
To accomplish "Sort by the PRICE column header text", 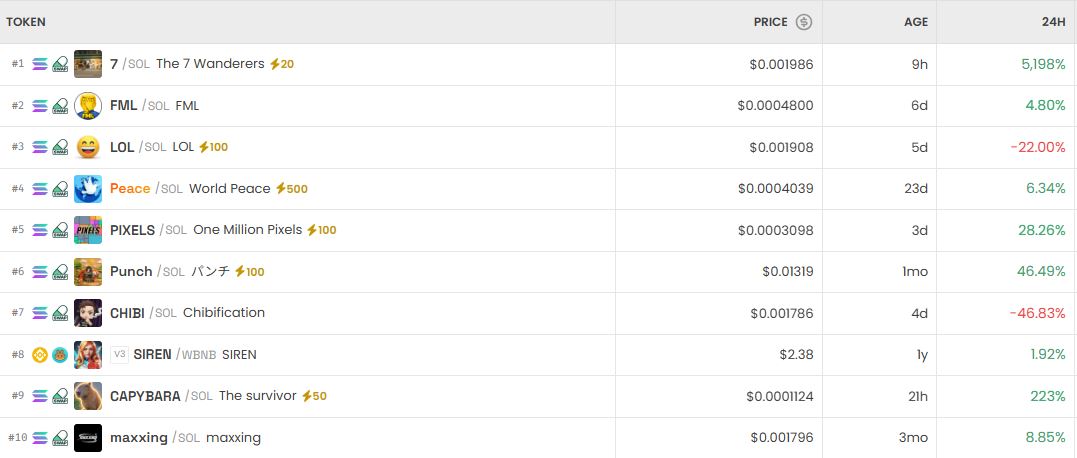I will coord(771,22).
